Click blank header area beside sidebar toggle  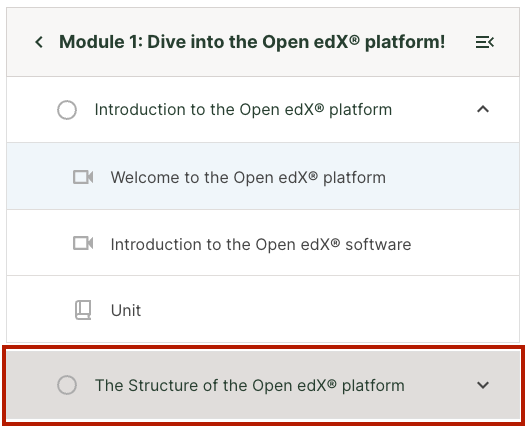[x=460, y=42]
